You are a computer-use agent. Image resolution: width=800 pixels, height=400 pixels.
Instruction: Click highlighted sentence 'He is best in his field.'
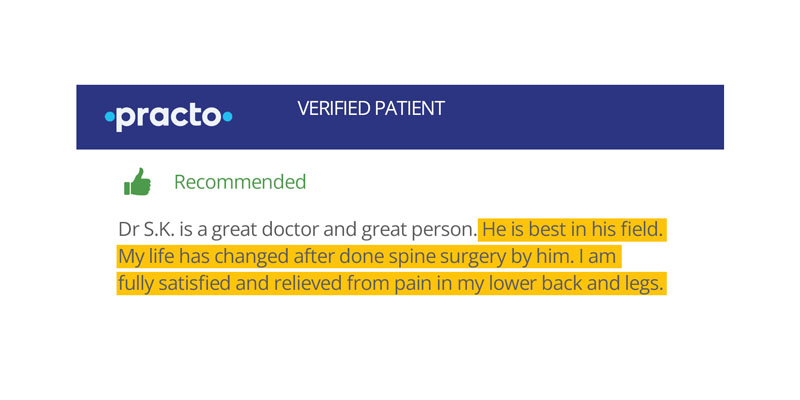pyautogui.click(x=572, y=230)
